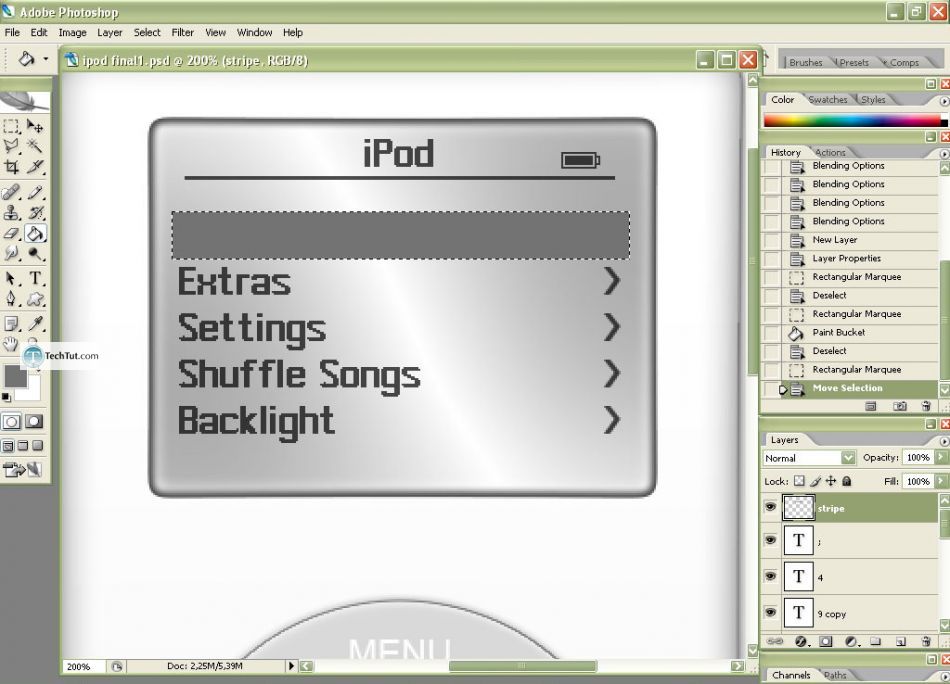Select the Crop tool
The width and height of the screenshot is (950, 684).
pos(12,166)
